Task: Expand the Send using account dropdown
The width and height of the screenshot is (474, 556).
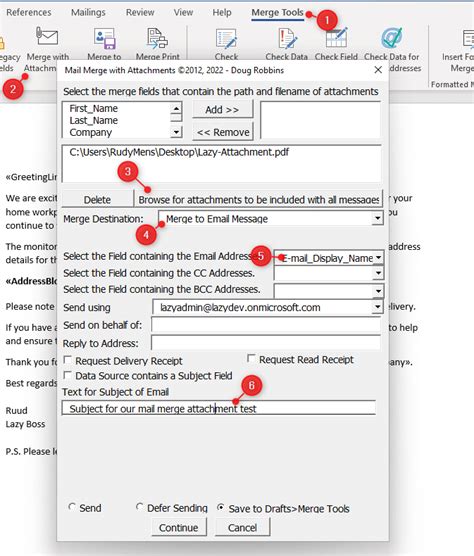Action: tap(378, 307)
